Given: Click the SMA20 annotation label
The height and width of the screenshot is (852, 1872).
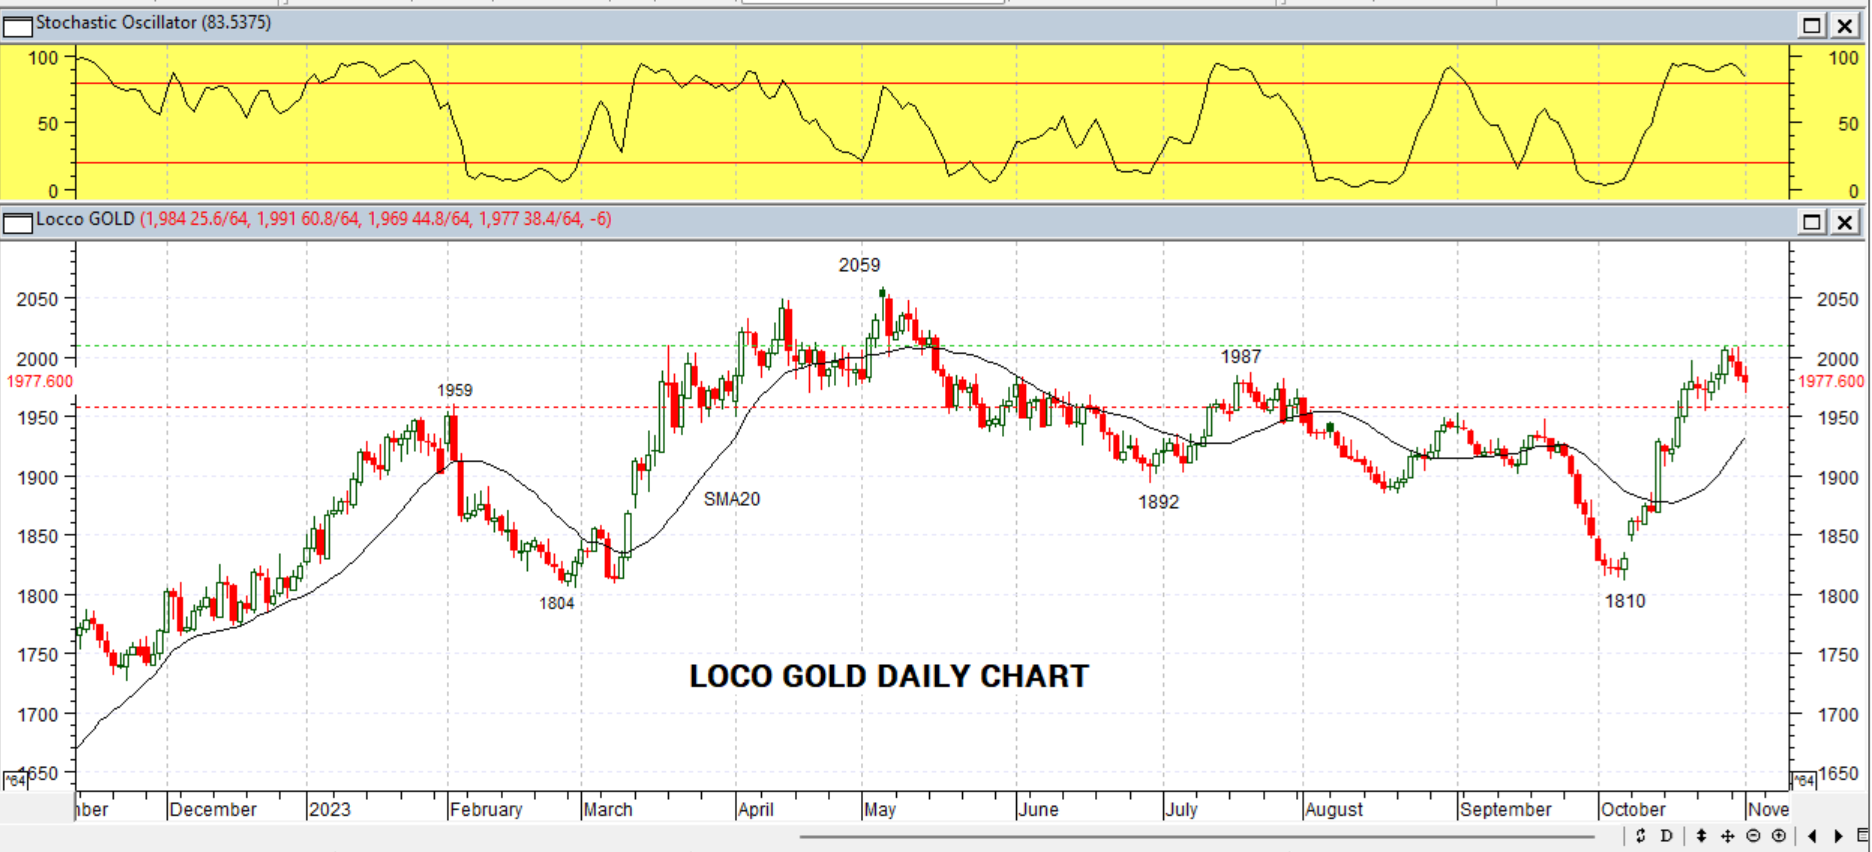Looking at the screenshot, I should (x=732, y=499).
